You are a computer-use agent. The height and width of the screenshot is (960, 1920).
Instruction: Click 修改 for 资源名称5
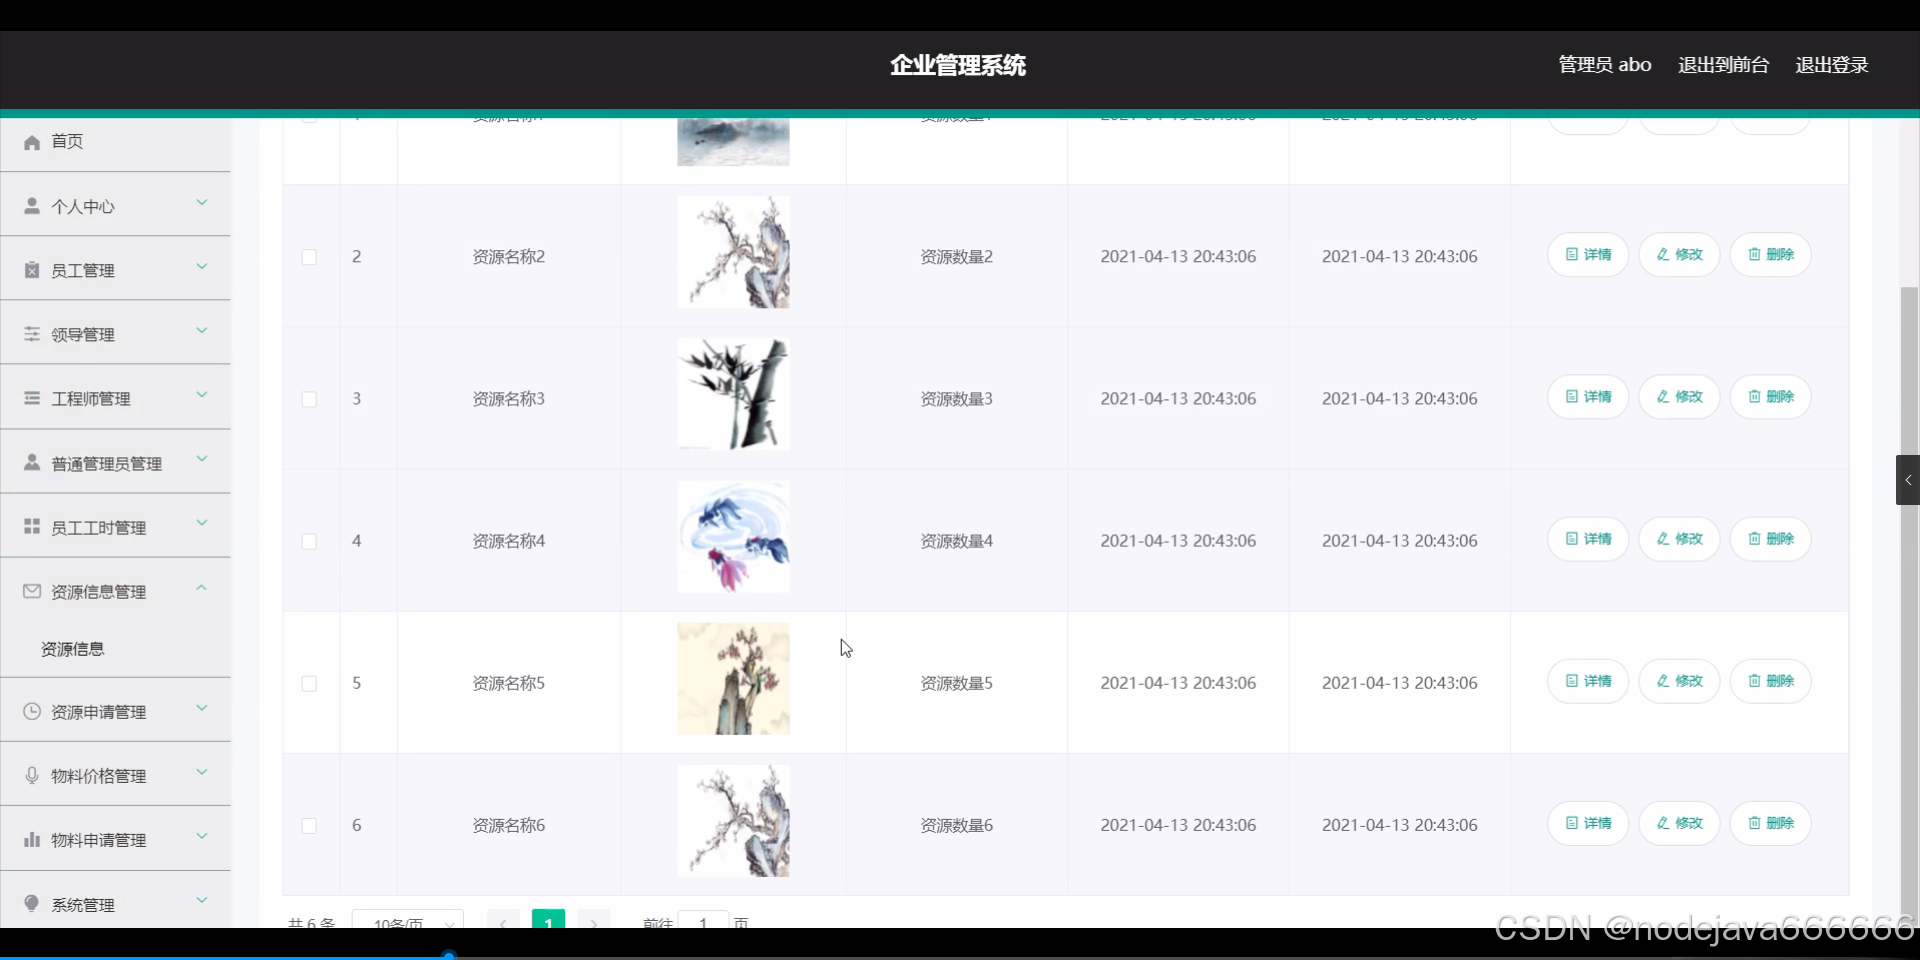pos(1679,681)
